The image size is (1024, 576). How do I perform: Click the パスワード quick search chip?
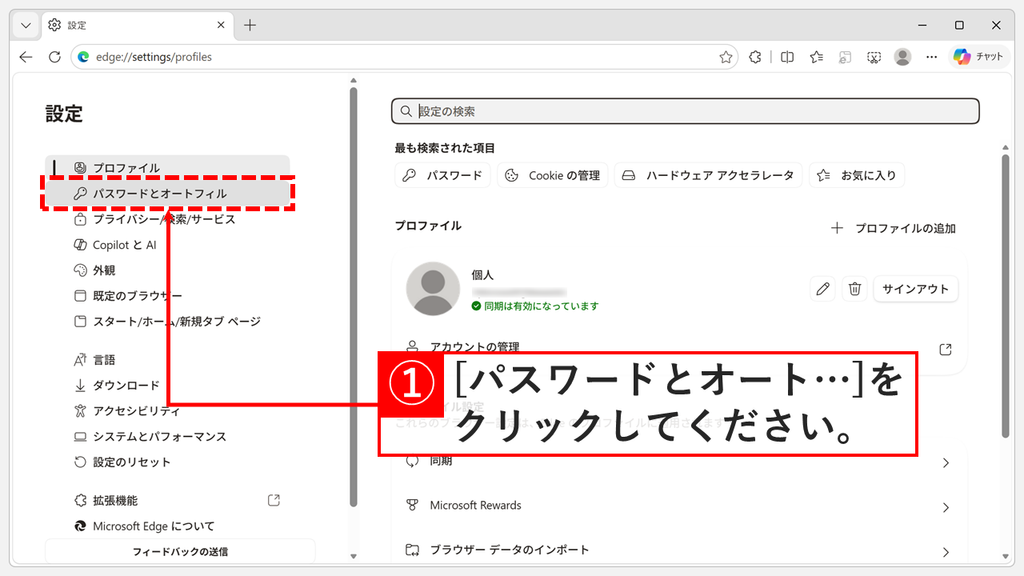[x=442, y=175]
